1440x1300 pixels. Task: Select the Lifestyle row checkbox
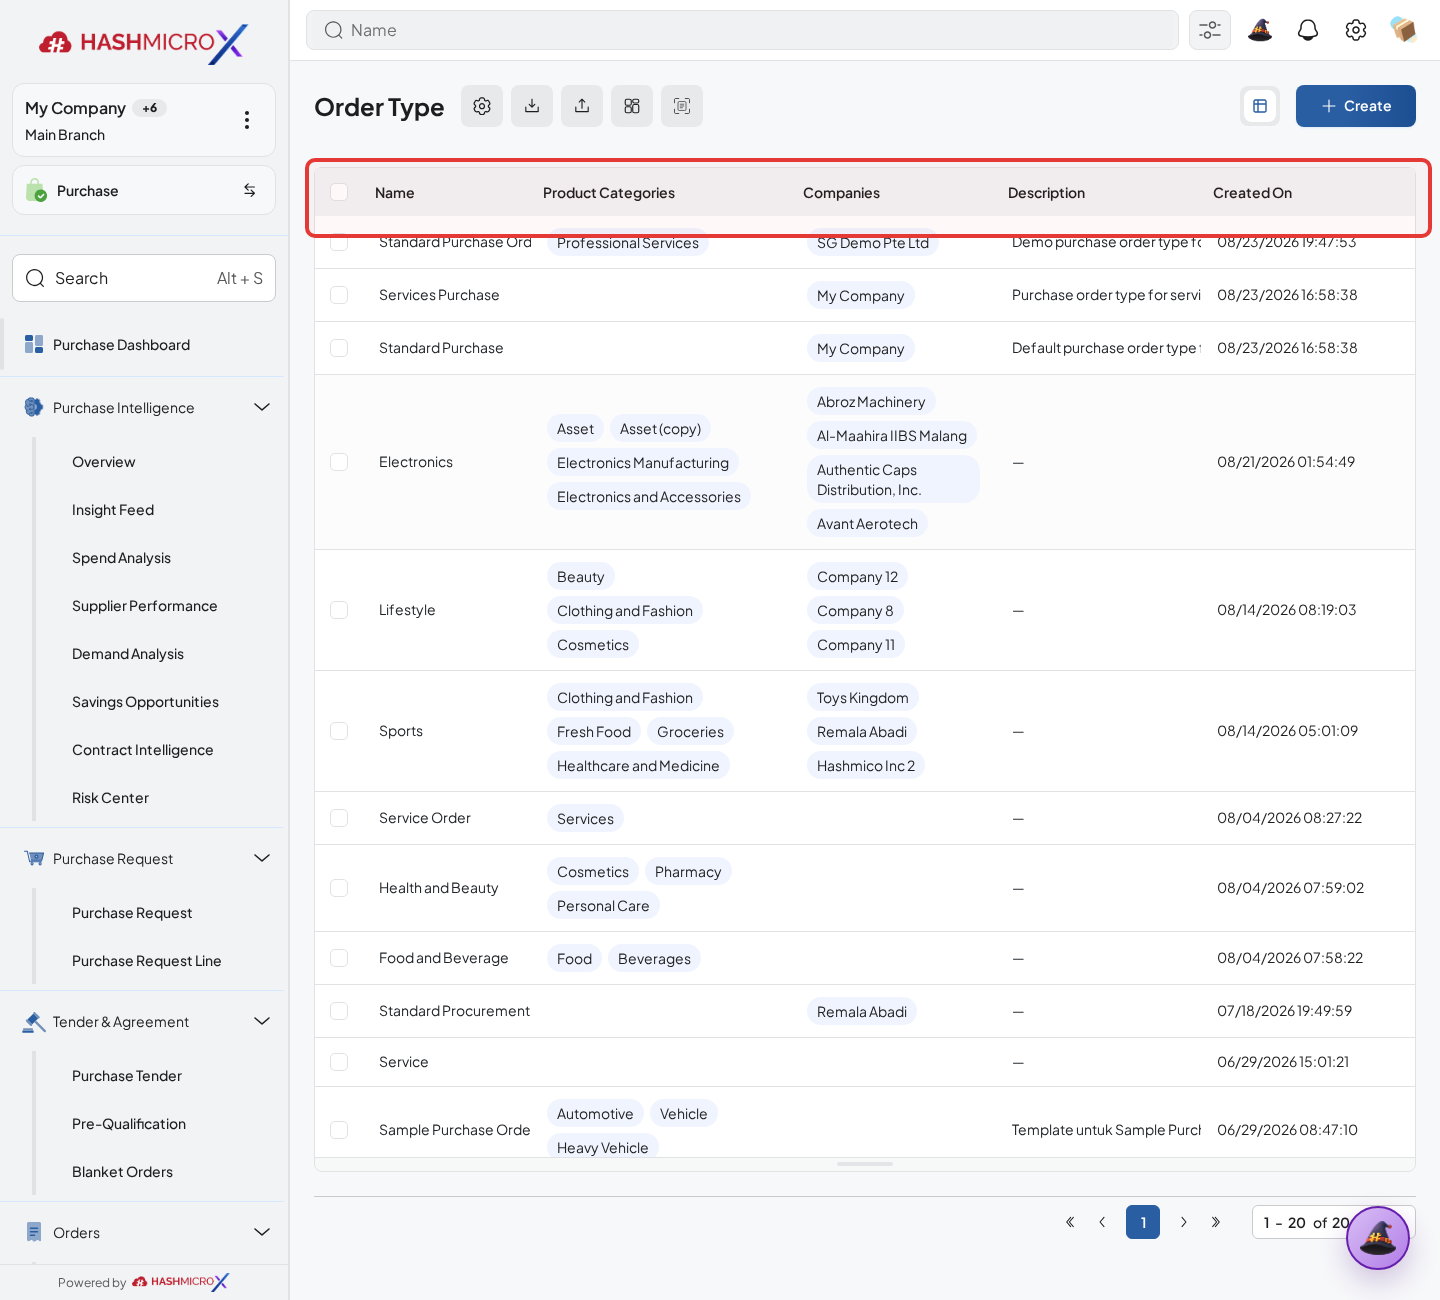coord(339,610)
